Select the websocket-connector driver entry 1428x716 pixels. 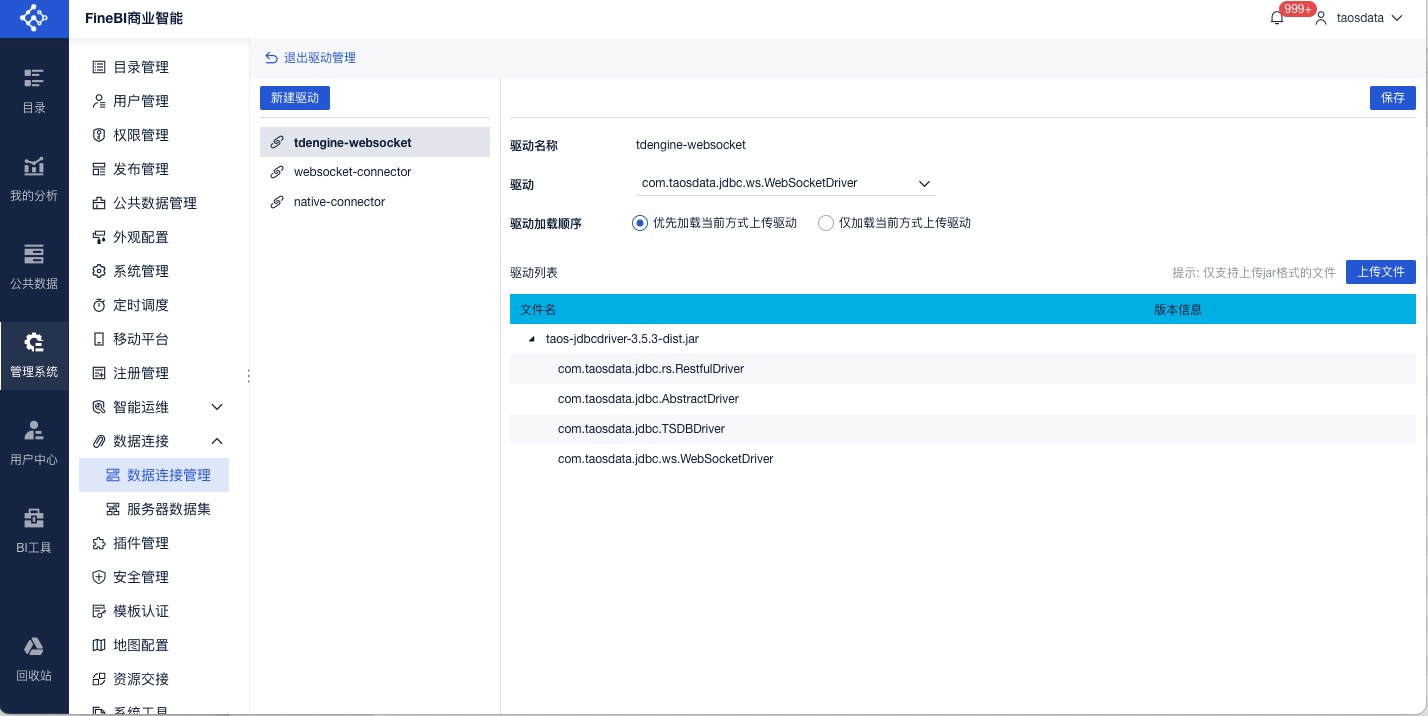352,172
